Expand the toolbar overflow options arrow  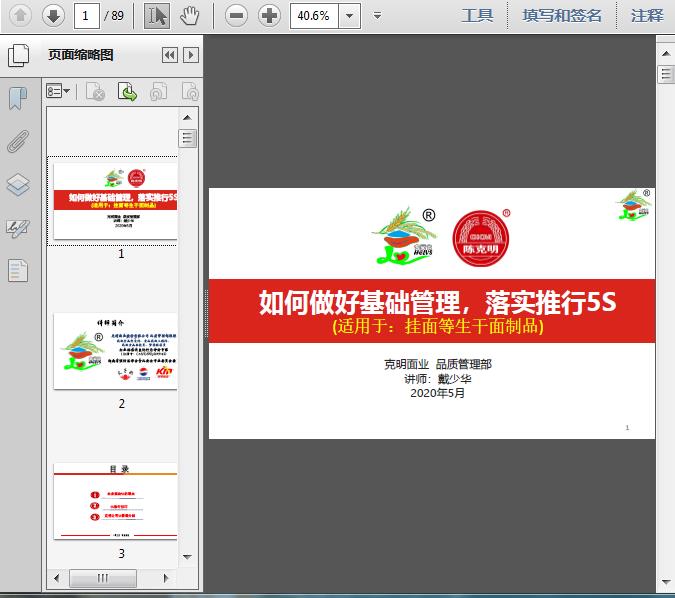coord(378,16)
